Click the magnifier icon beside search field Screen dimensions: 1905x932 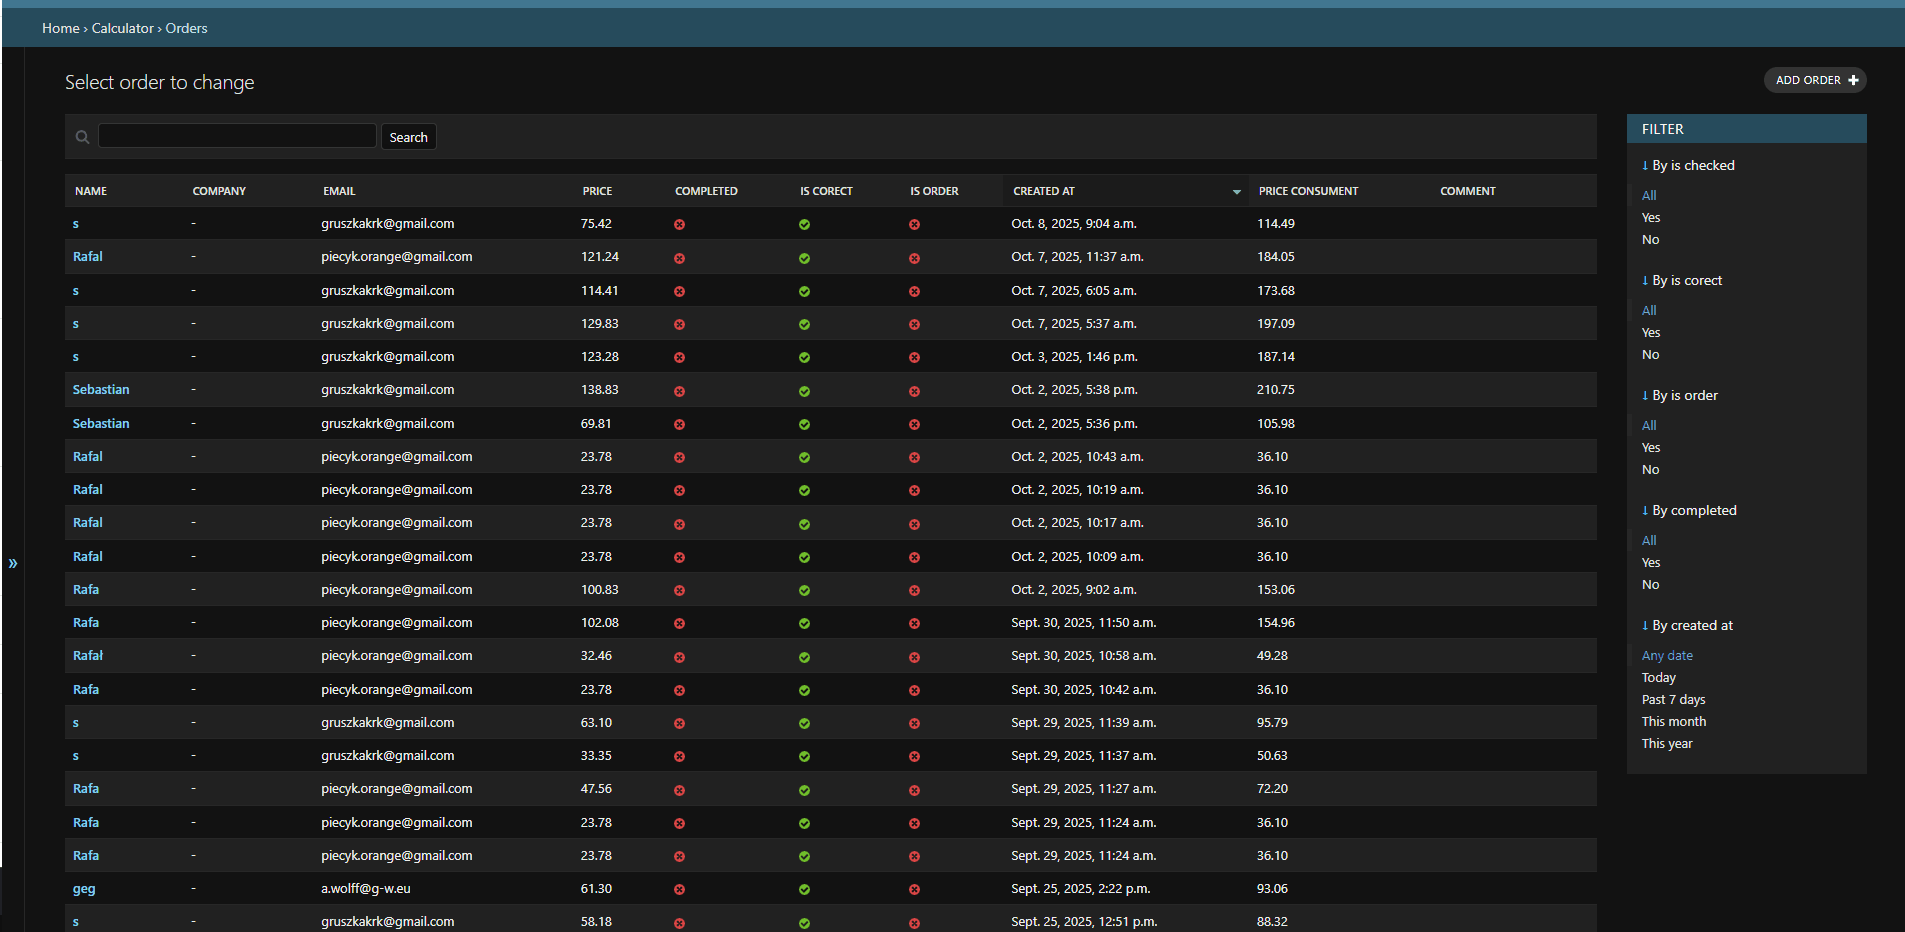83,137
